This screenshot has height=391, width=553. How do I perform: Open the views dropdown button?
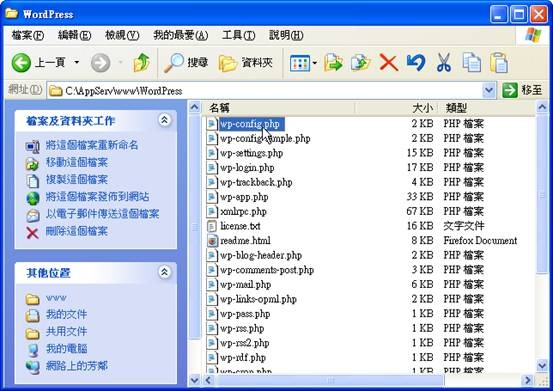(x=303, y=63)
